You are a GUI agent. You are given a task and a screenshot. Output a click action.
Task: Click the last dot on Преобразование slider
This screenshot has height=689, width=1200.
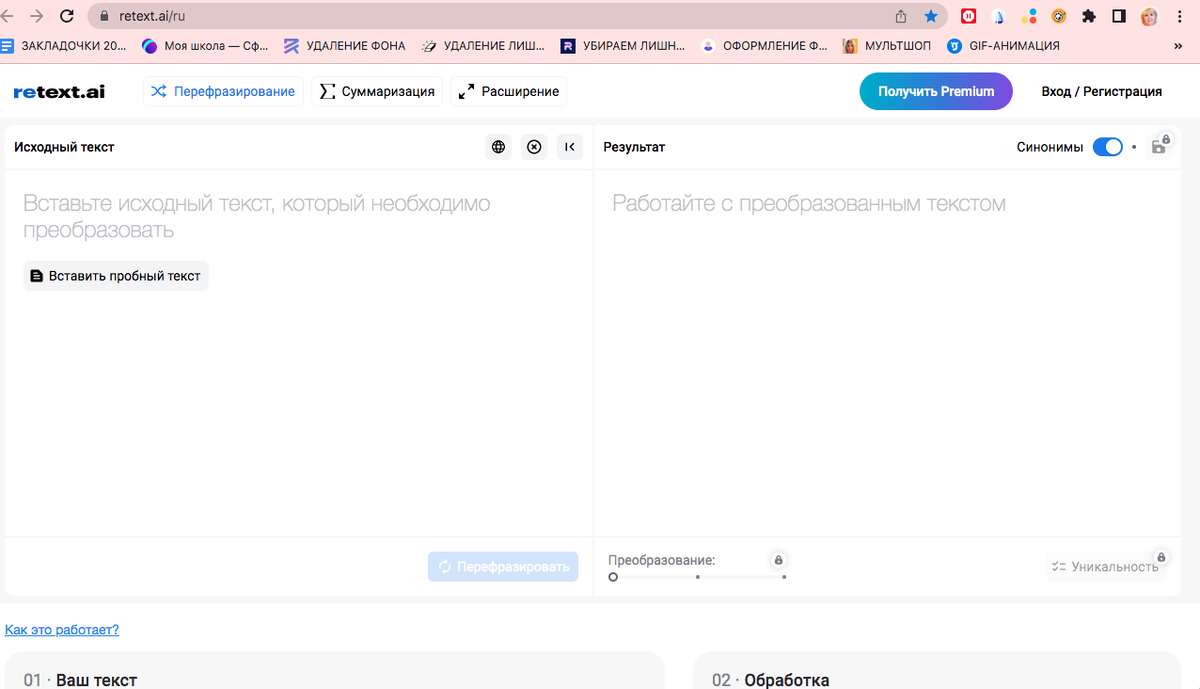tap(784, 577)
